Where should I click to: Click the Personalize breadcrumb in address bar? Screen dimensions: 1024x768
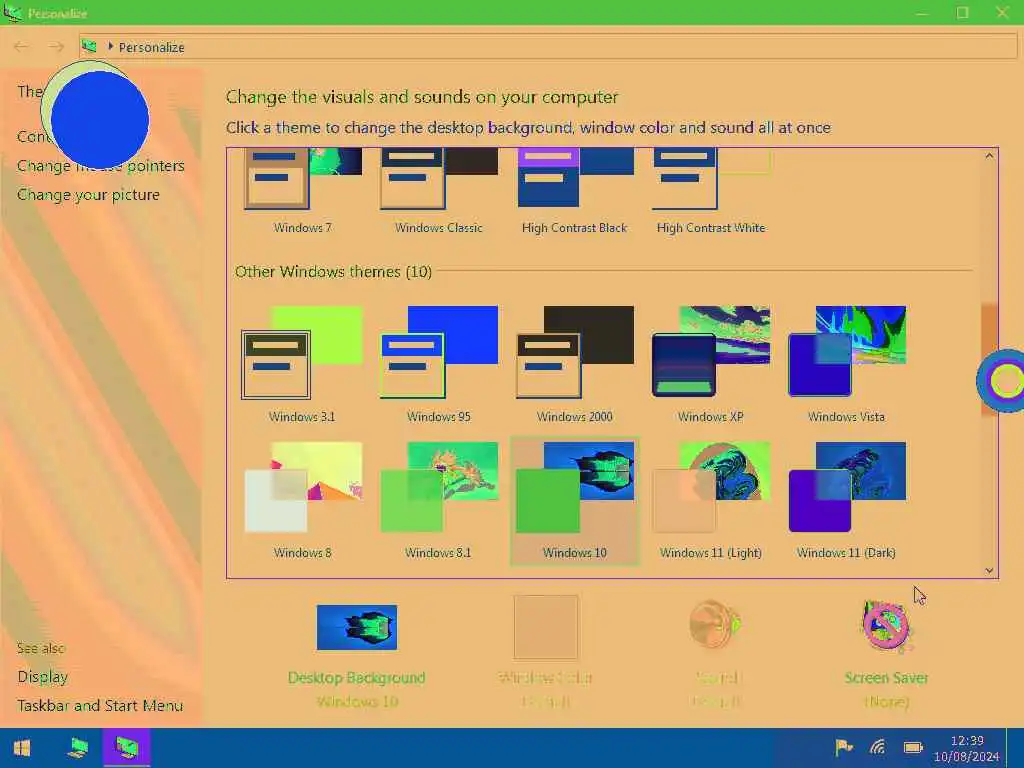point(152,47)
